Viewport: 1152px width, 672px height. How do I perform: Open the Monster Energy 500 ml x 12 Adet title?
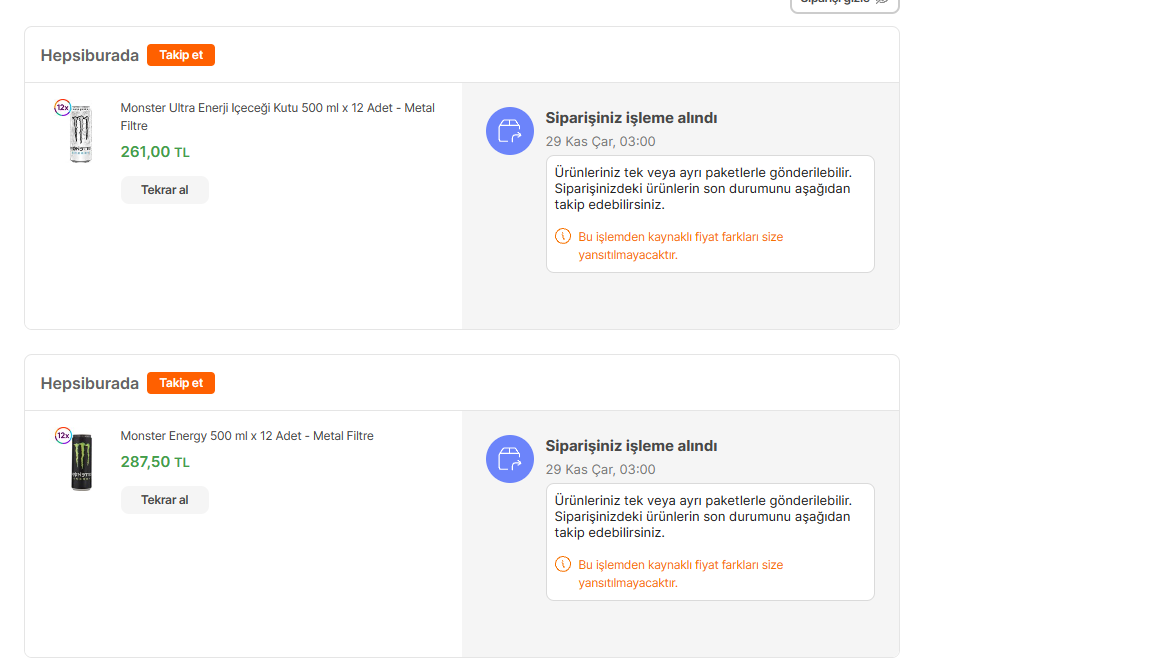[247, 436]
